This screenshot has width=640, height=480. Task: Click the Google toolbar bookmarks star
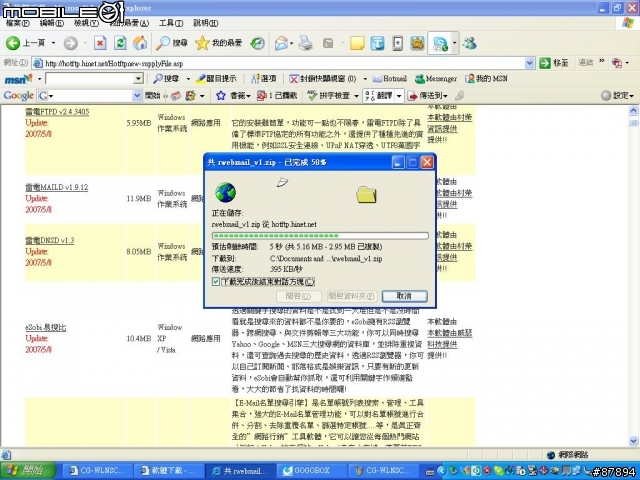[x=221, y=96]
